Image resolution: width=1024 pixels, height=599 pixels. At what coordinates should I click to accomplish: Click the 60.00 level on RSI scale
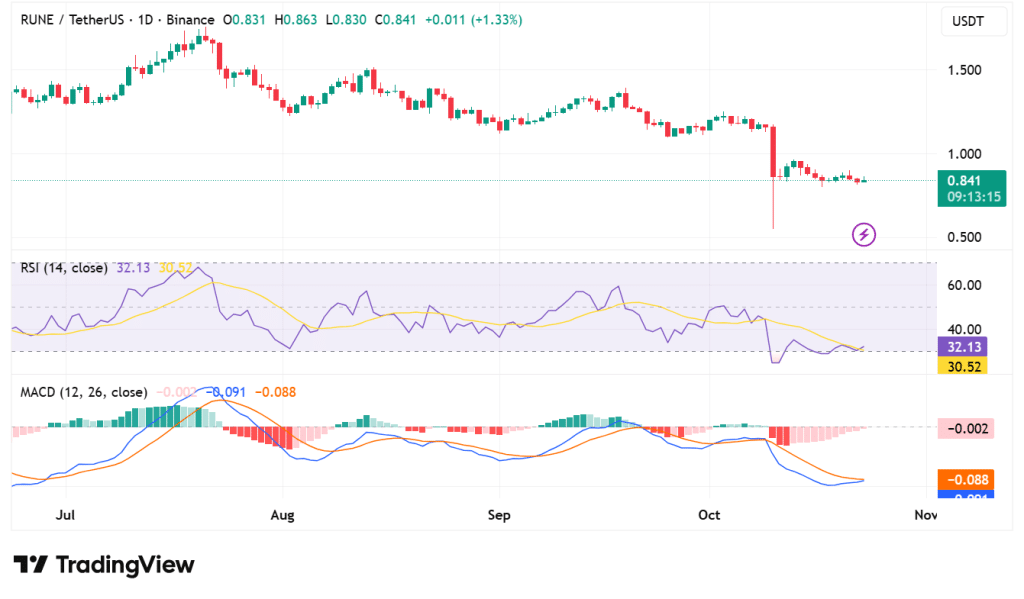click(963, 285)
